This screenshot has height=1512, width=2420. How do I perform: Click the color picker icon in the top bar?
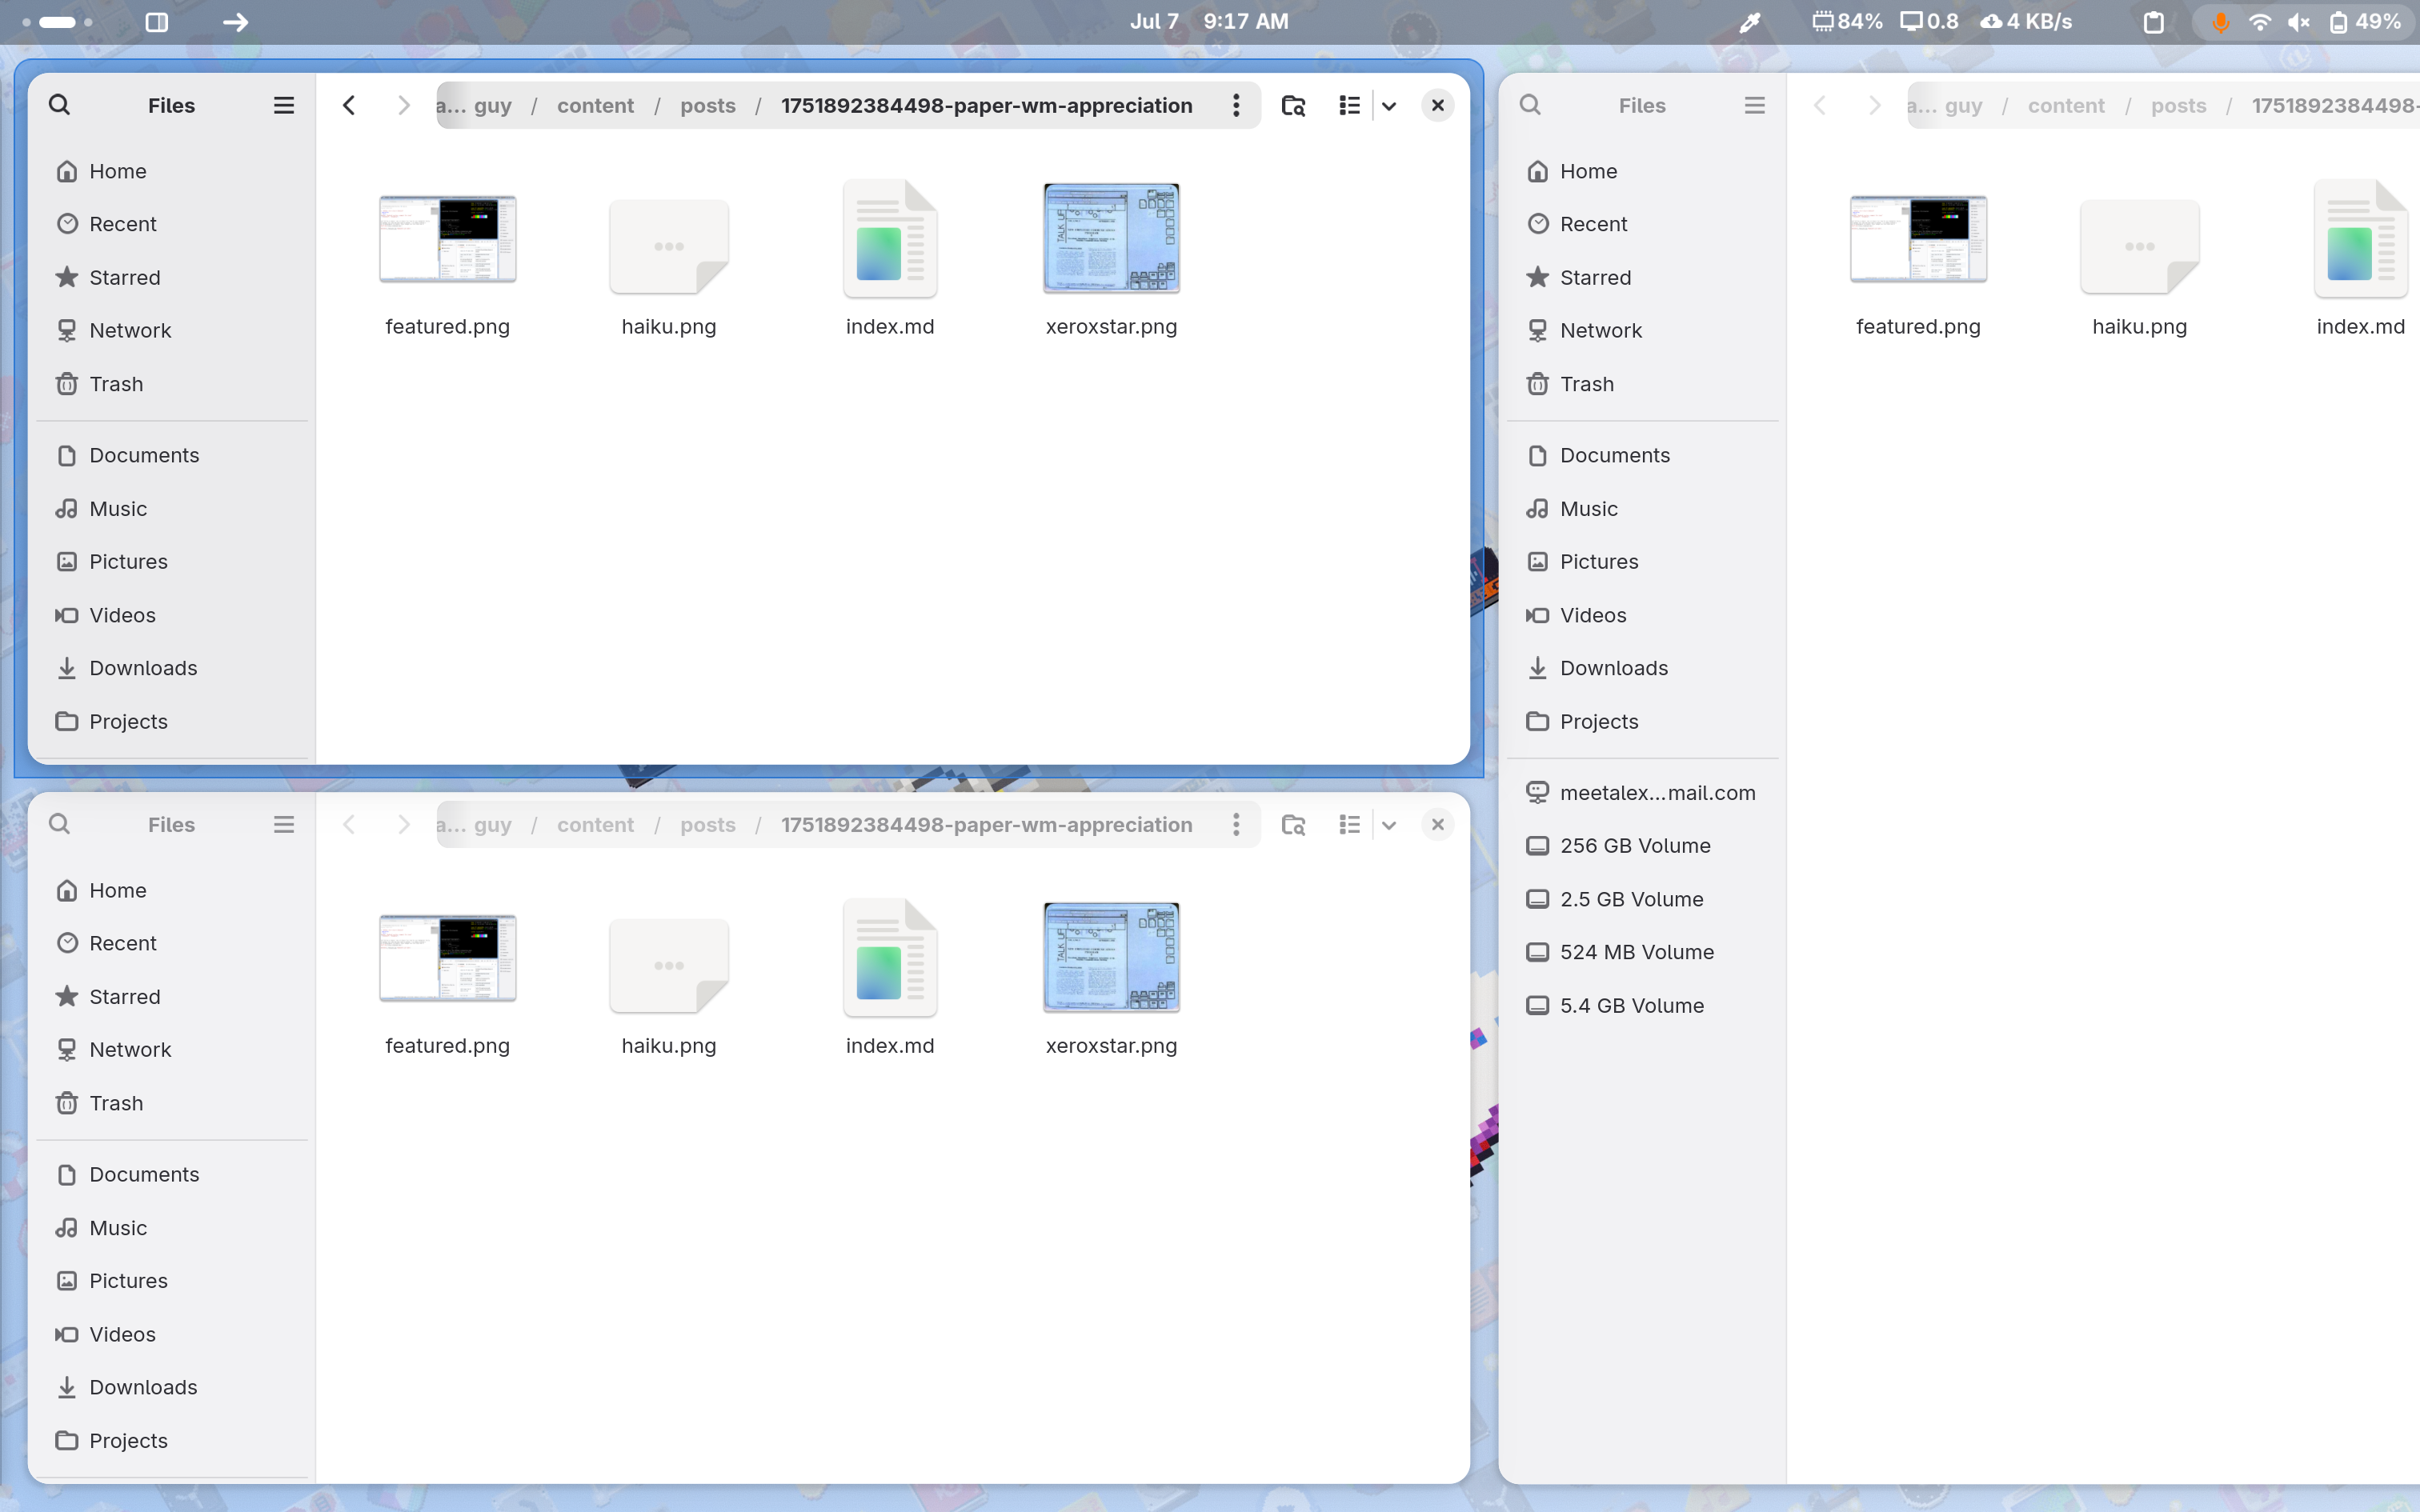[1749, 21]
